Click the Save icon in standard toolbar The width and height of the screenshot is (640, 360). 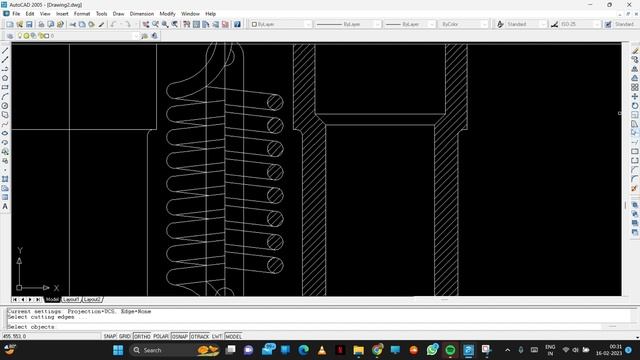[29, 24]
